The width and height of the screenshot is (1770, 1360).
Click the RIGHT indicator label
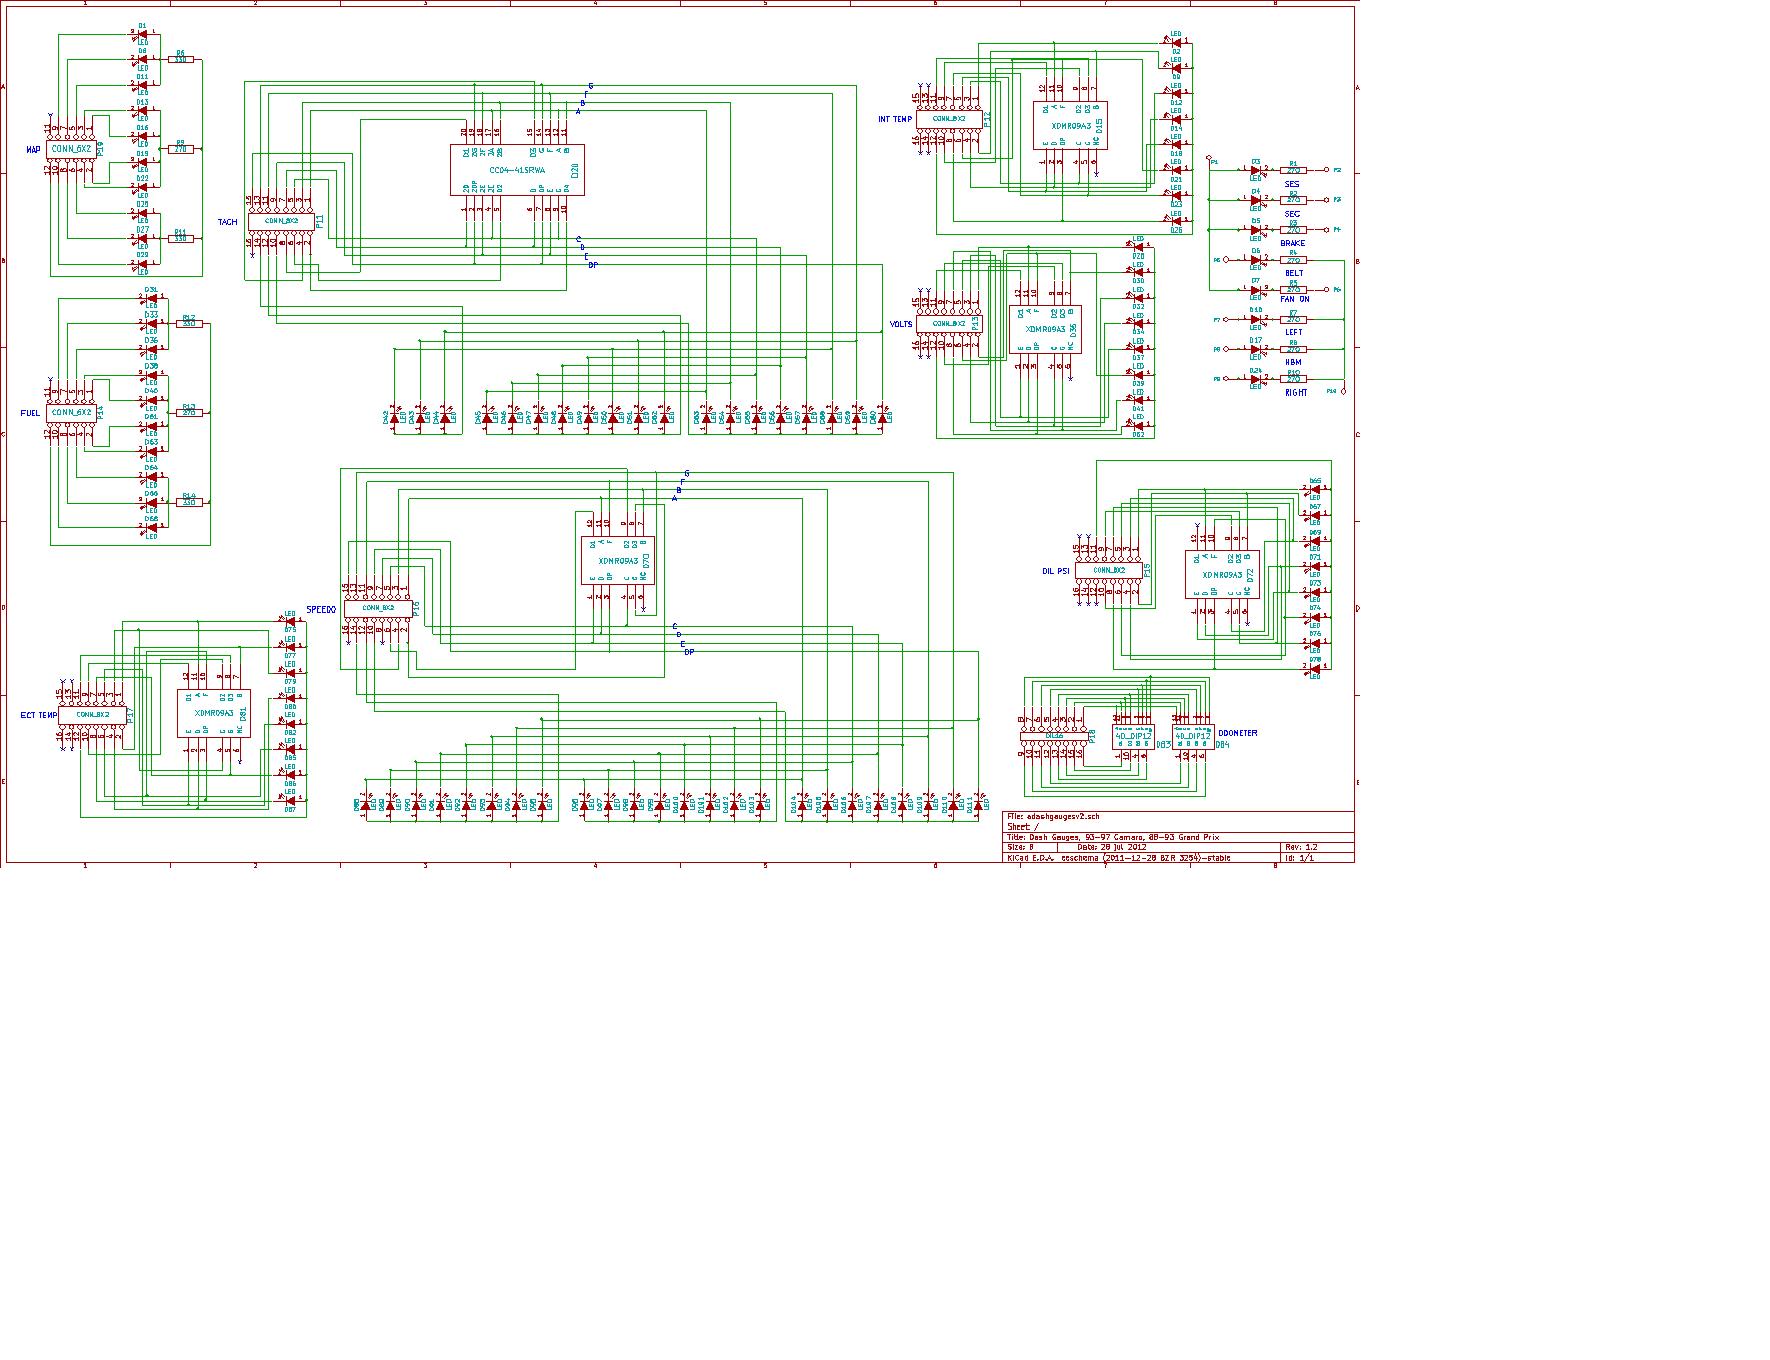(x=1296, y=393)
